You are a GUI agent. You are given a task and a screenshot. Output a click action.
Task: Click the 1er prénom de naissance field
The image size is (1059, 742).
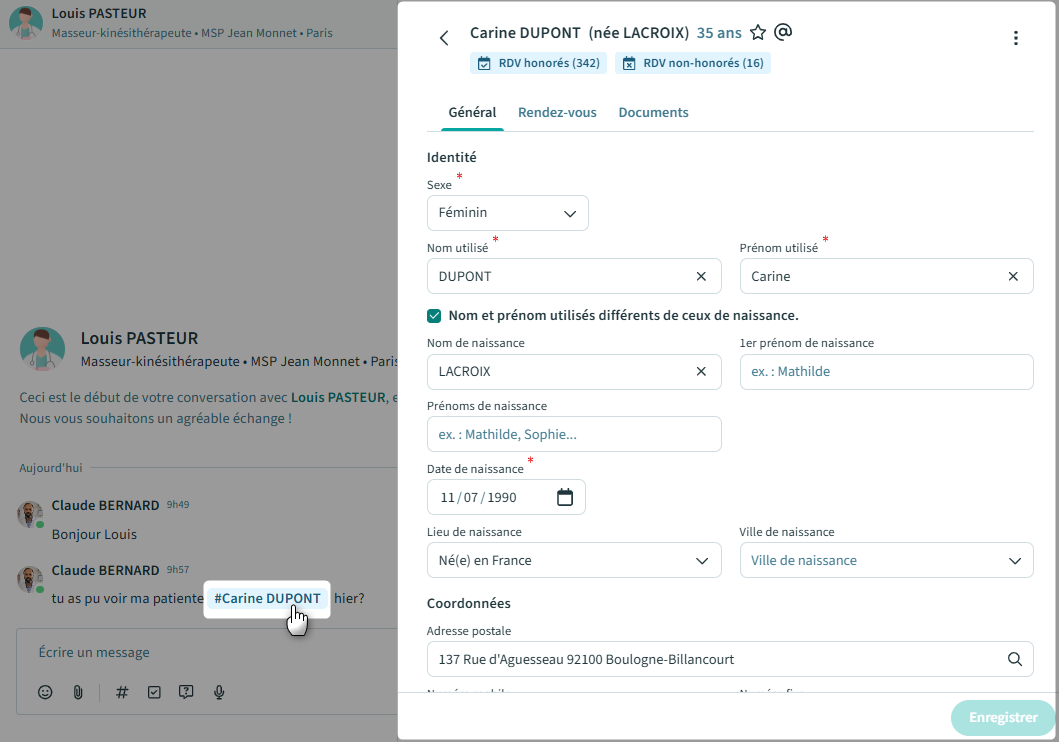pyautogui.click(x=886, y=372)
